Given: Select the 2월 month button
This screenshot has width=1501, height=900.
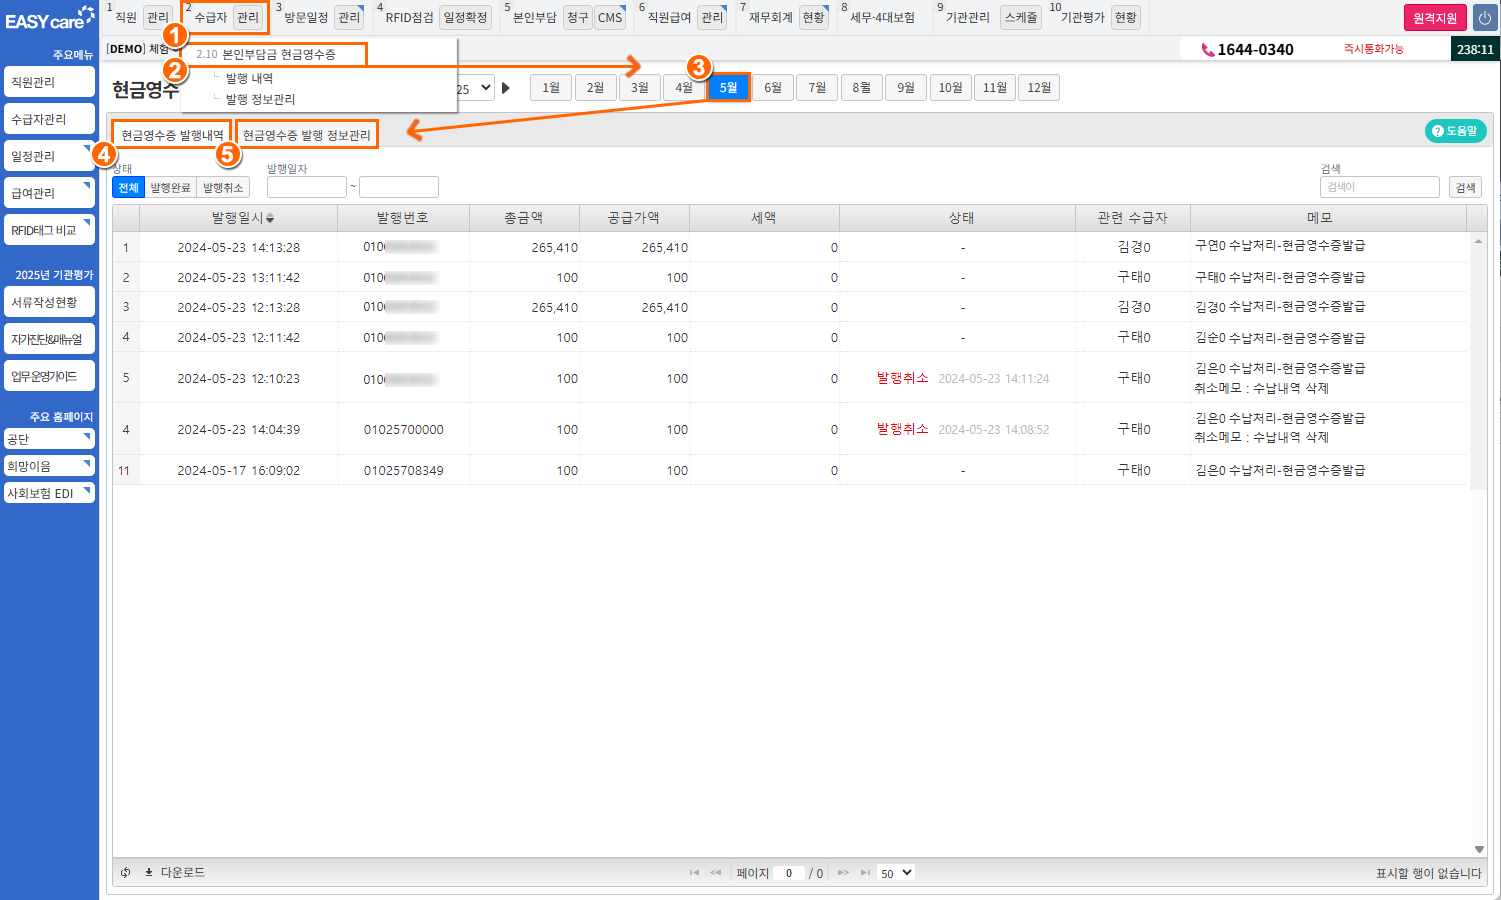Looking at the screenshot, I should click(595, 88).
